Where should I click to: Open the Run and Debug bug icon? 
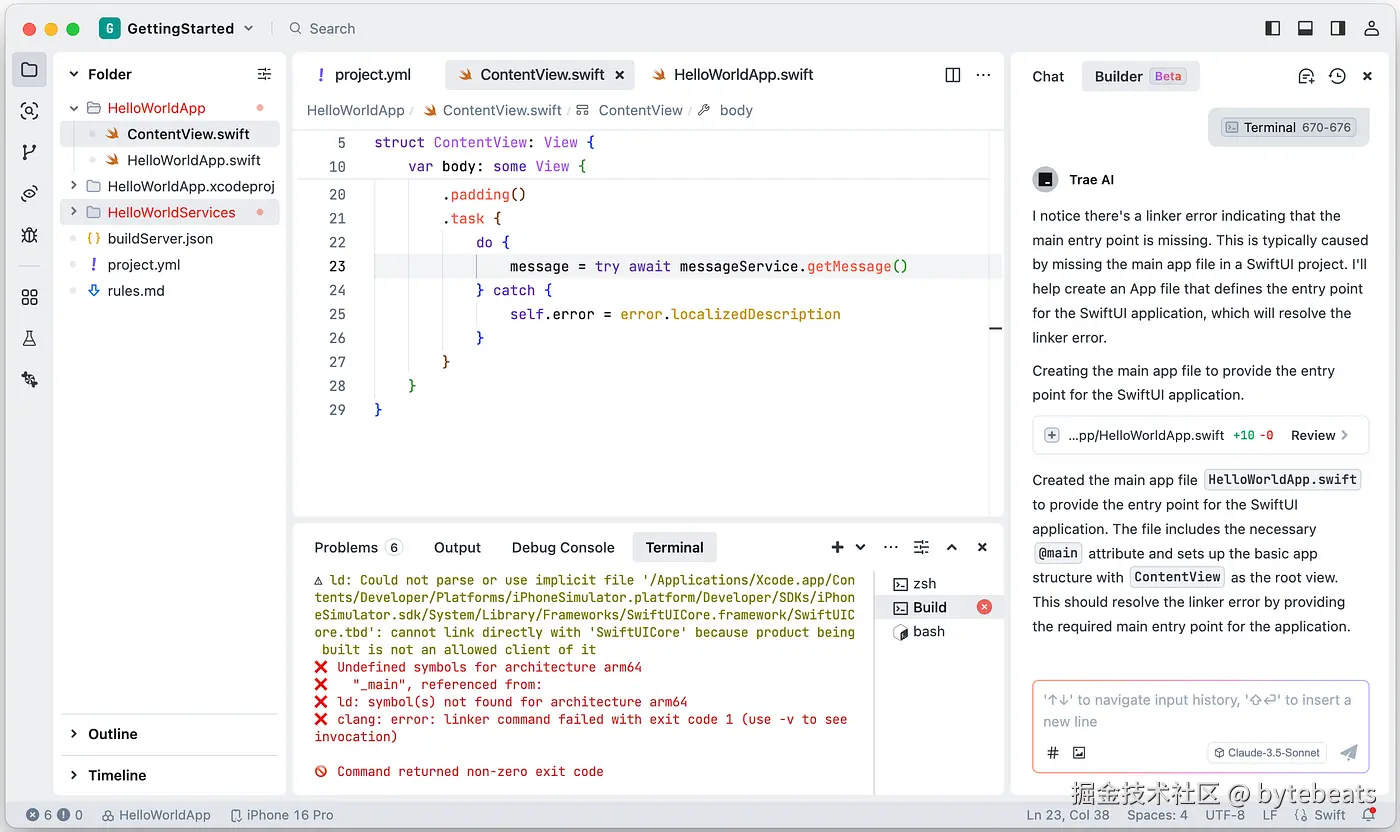pyautogui.click(x=29, y=235)
